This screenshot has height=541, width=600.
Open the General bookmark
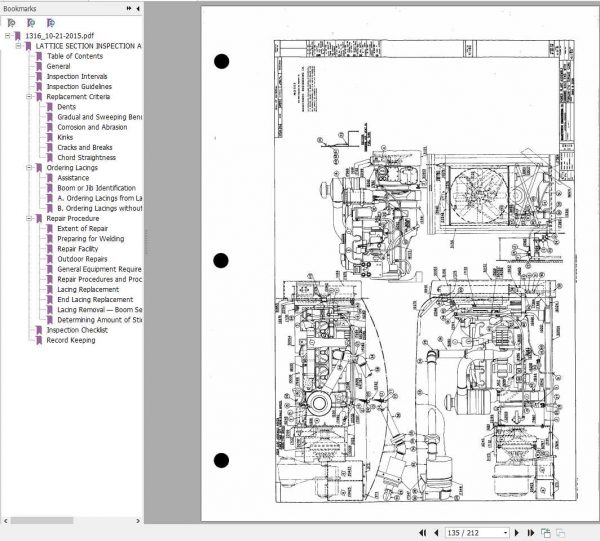pos(58,66)
